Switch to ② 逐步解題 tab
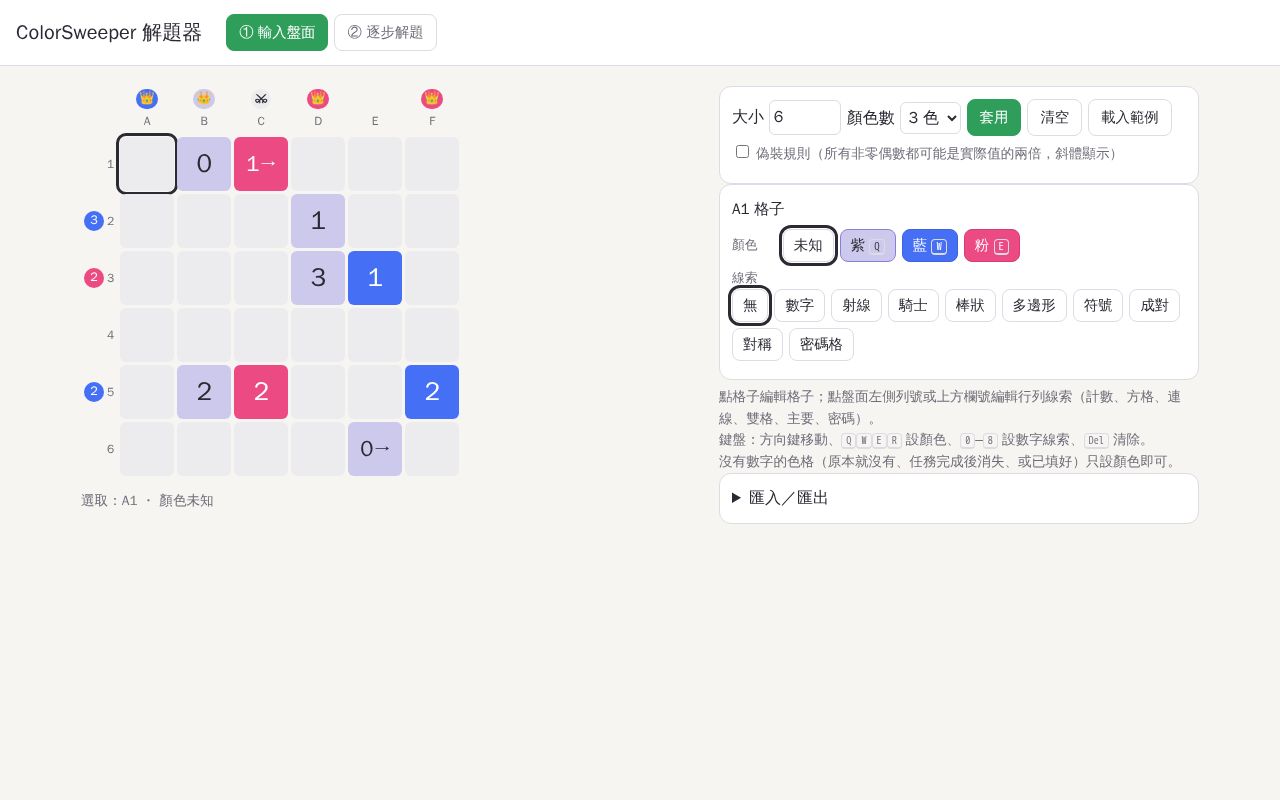This screenshot has height=800, width=1280. (385, 32)
